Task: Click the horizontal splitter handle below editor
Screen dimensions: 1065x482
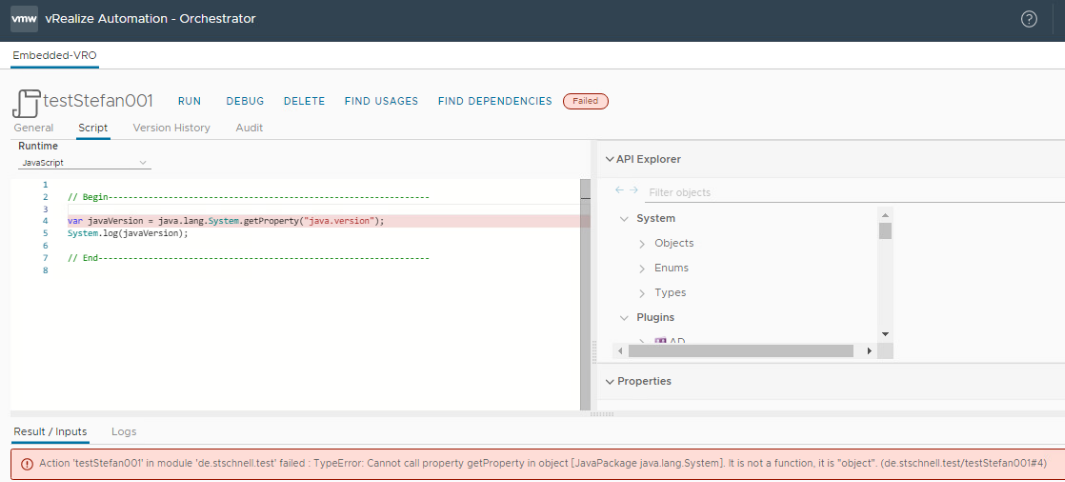Action: point(601,413)
